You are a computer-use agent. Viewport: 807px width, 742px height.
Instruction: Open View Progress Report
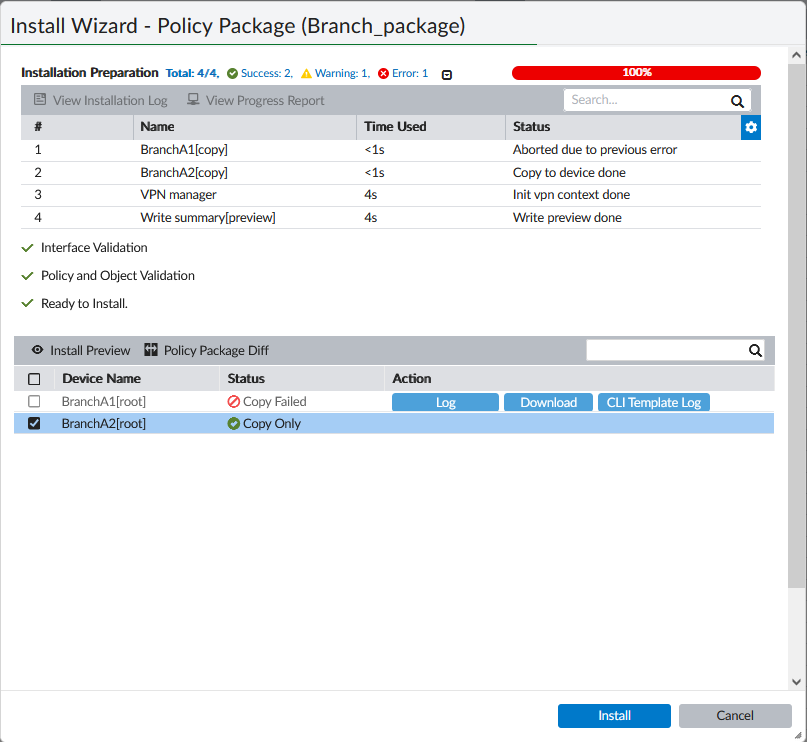click(x=255, y=100)
